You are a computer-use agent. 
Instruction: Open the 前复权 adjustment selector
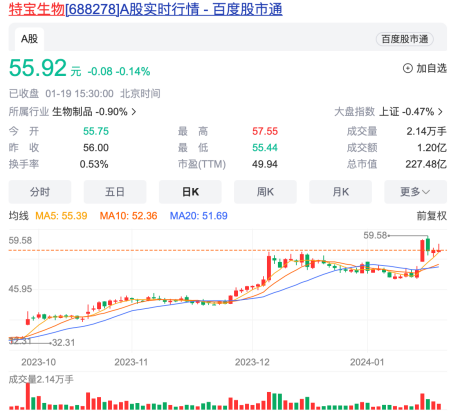point(432,216)
